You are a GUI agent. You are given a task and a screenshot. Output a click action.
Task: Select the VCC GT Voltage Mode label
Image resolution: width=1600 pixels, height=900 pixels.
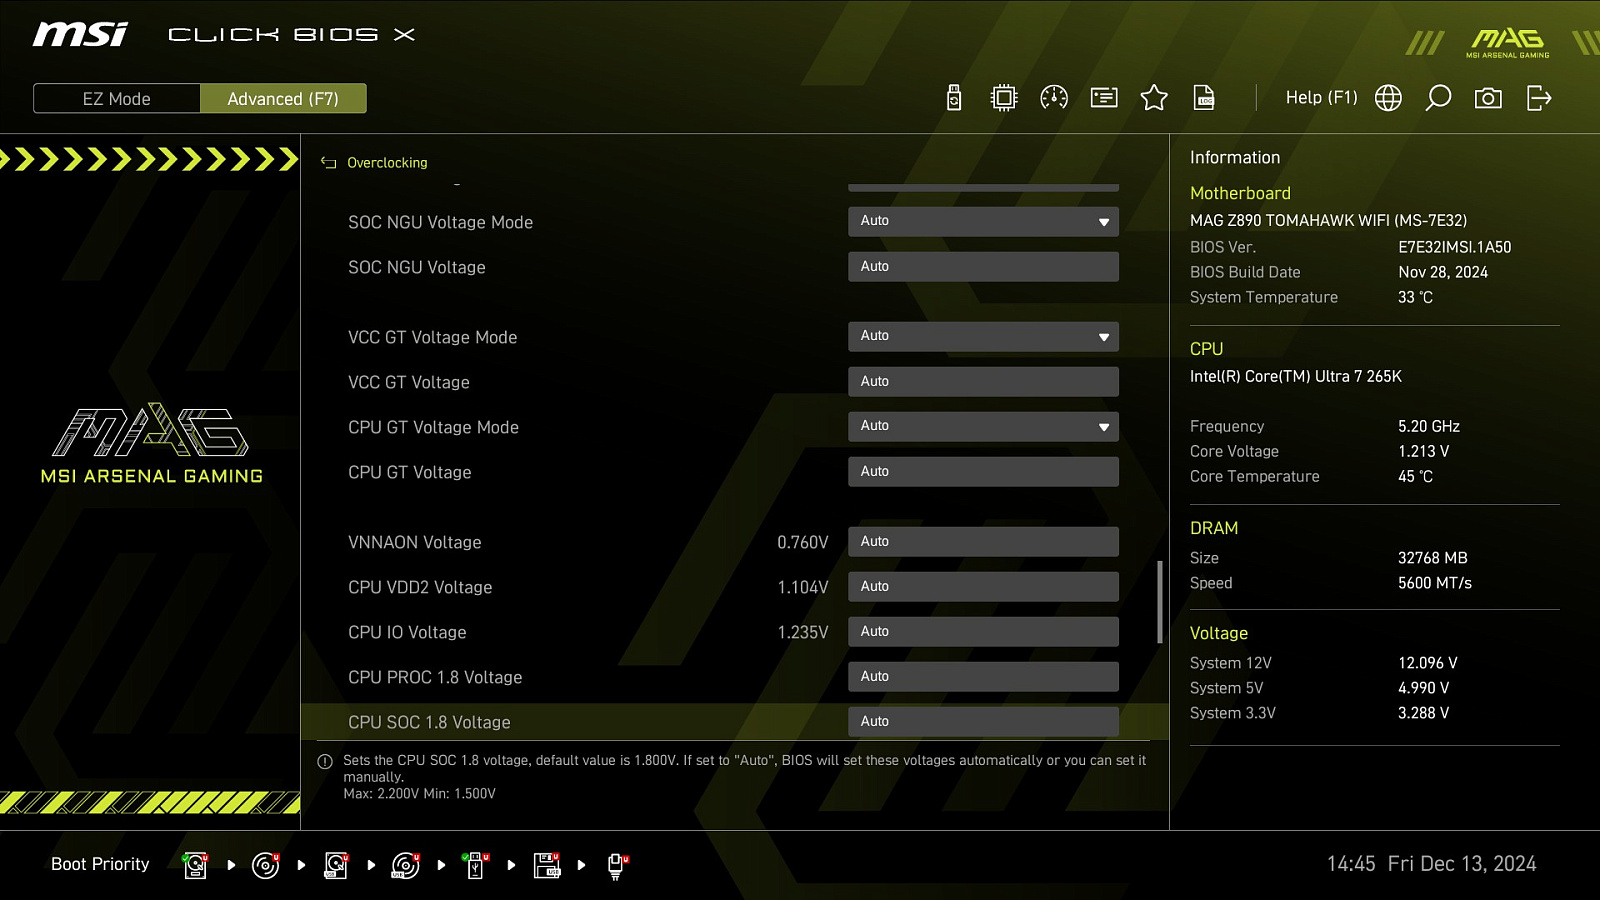point(433,337)
